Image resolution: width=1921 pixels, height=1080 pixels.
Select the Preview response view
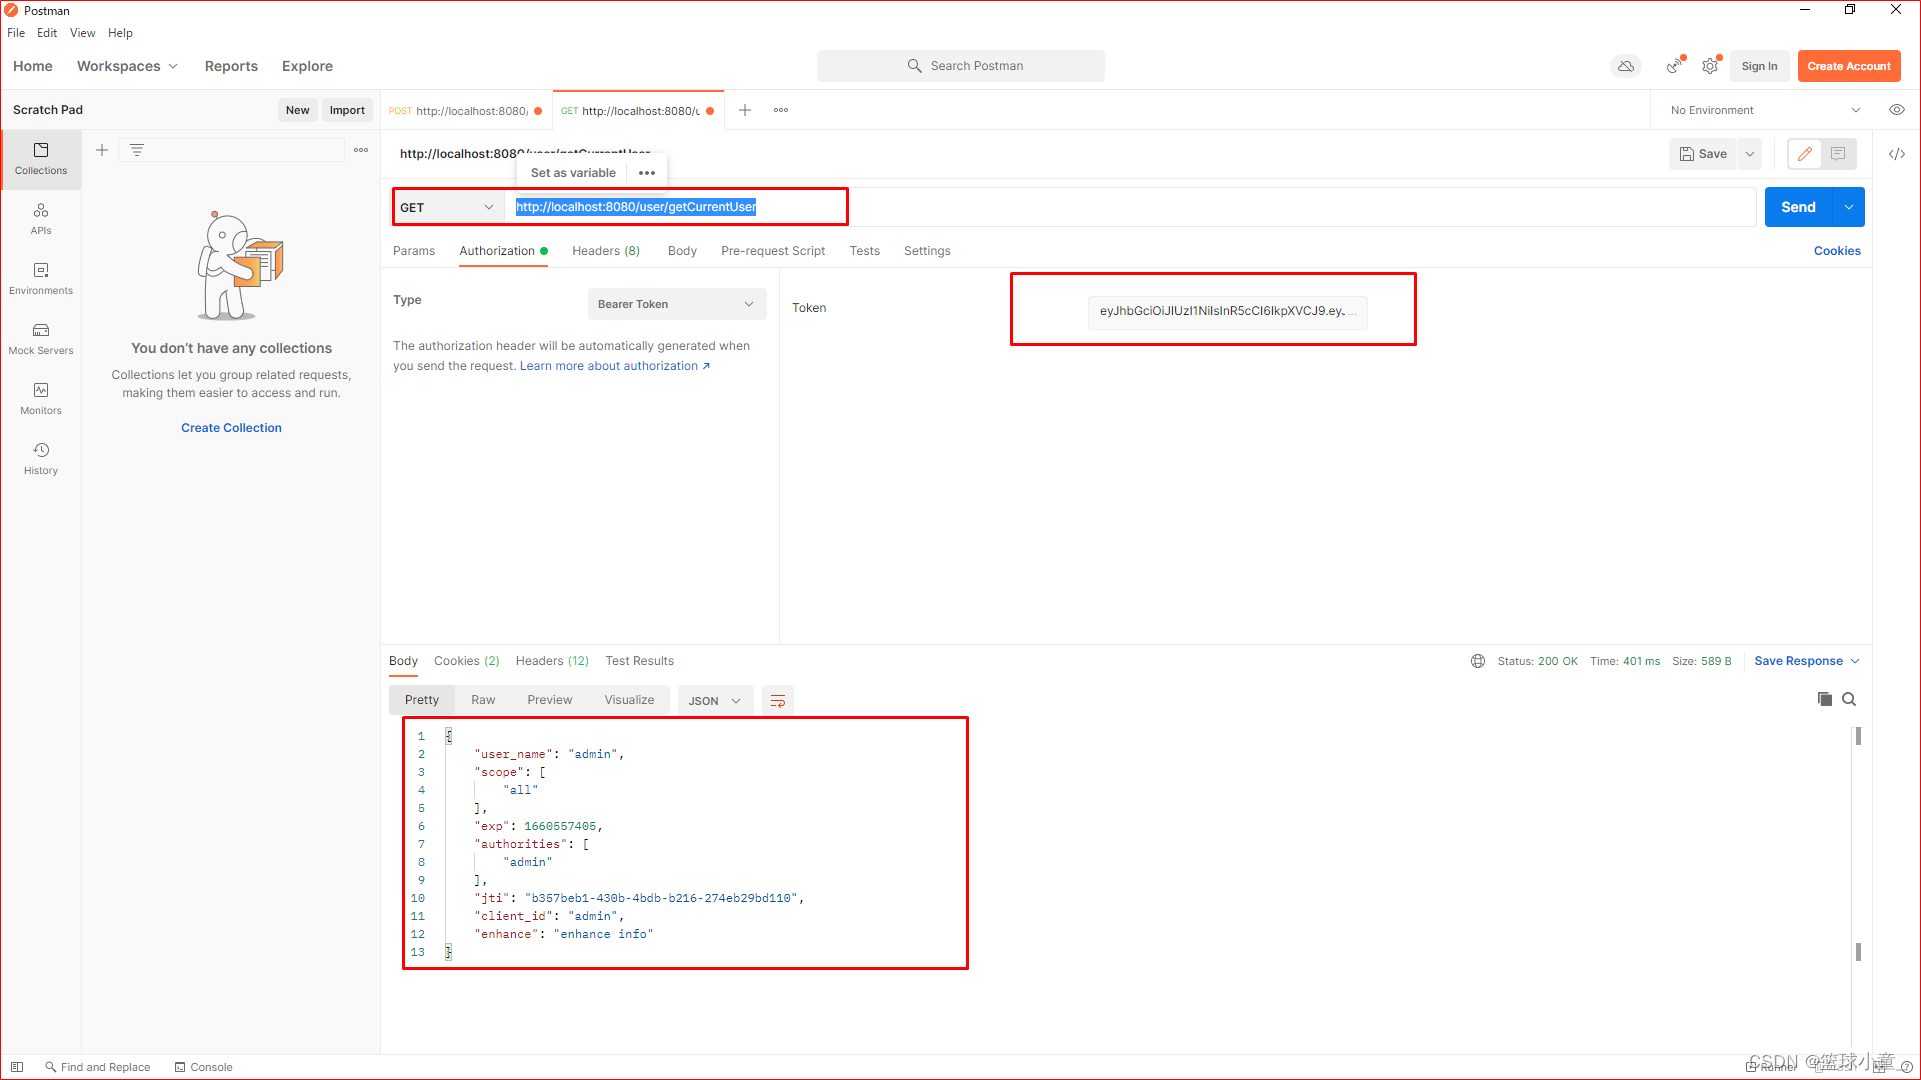coord(550,700)
